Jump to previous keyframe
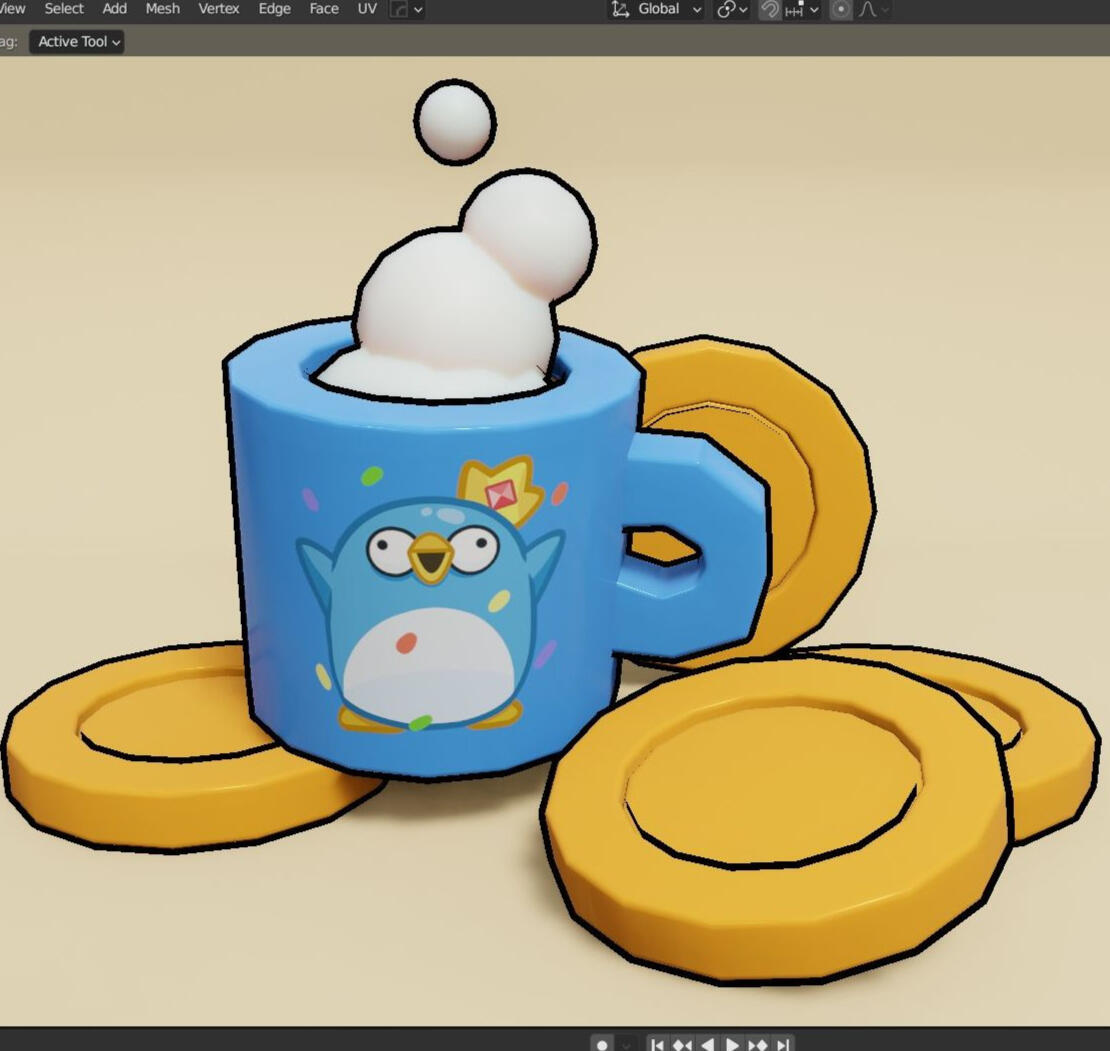 click(x=682, y=1044)
